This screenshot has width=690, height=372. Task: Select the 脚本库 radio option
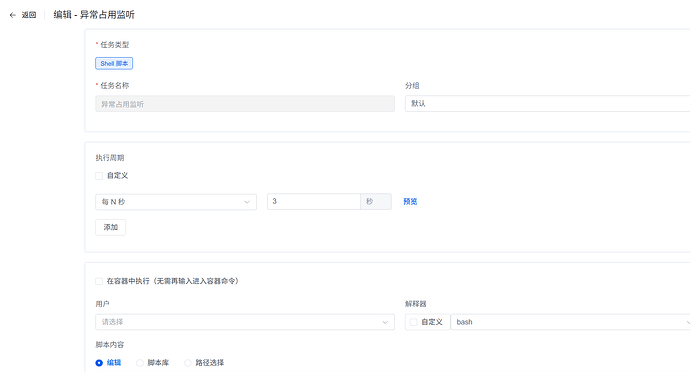(x=139, y=363)
